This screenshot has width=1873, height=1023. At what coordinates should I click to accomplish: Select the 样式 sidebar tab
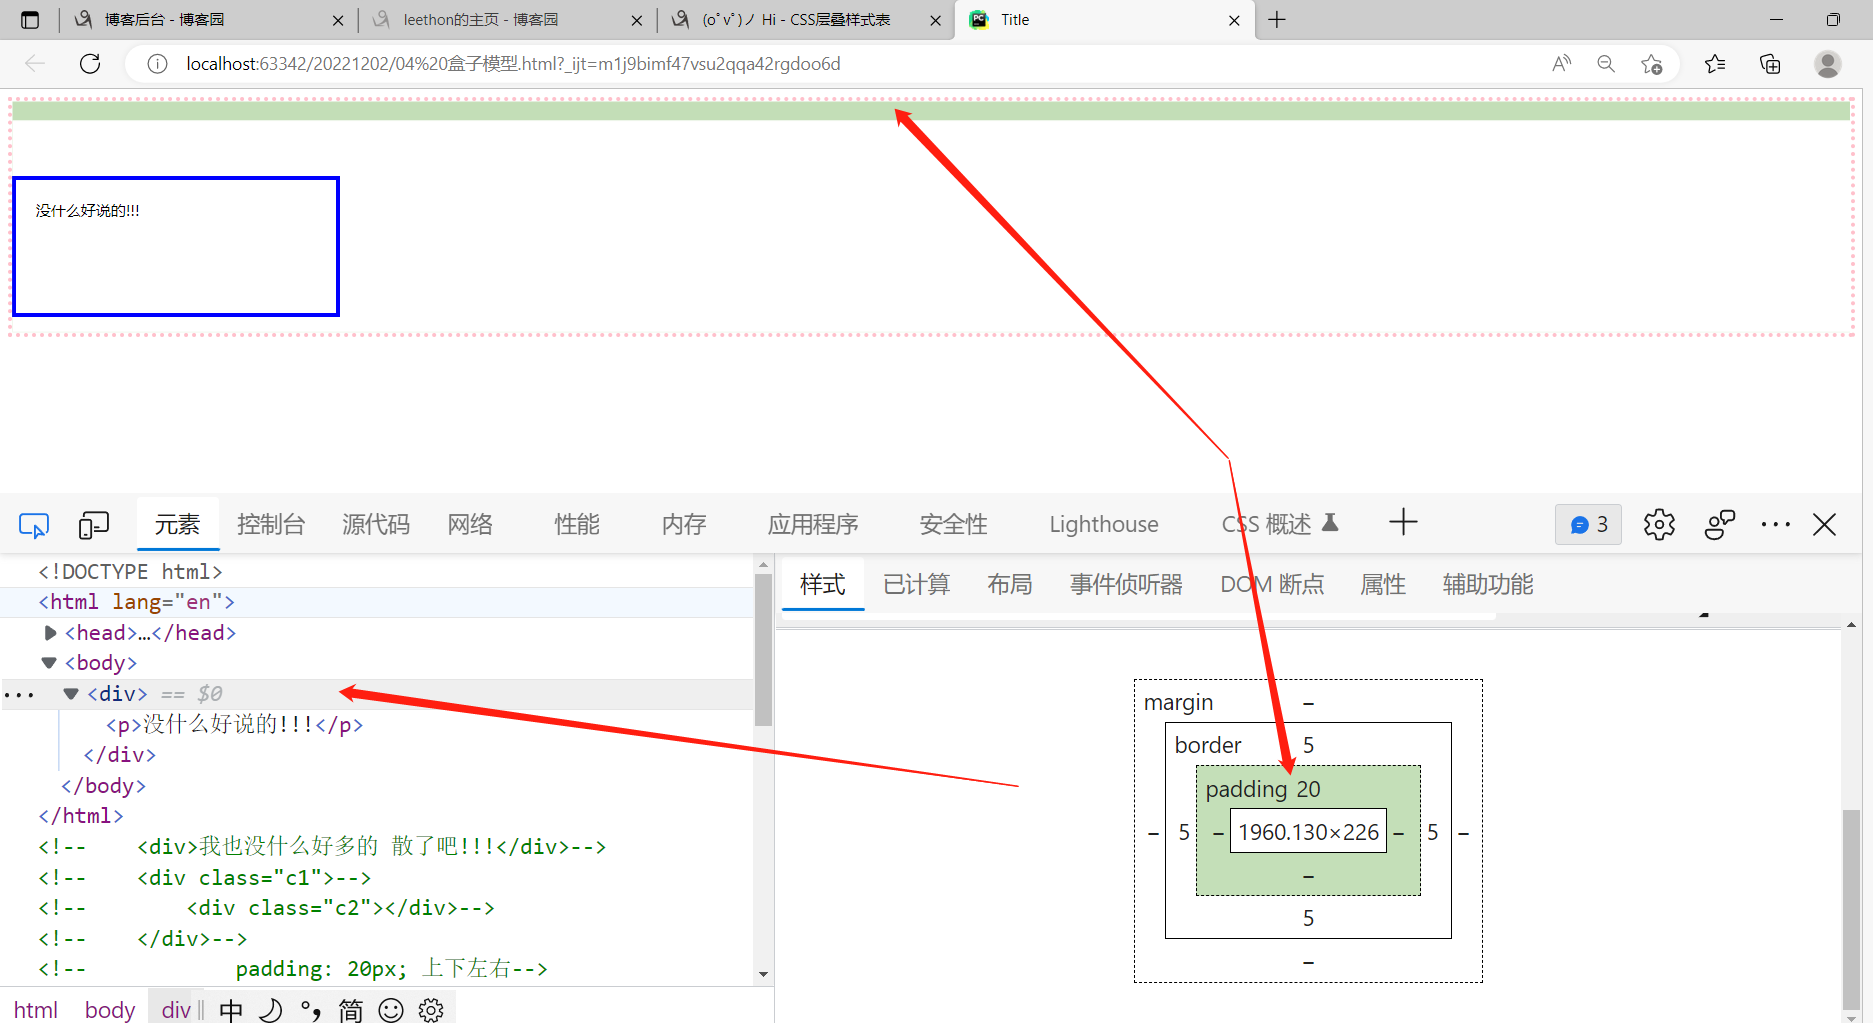point(823,585)
